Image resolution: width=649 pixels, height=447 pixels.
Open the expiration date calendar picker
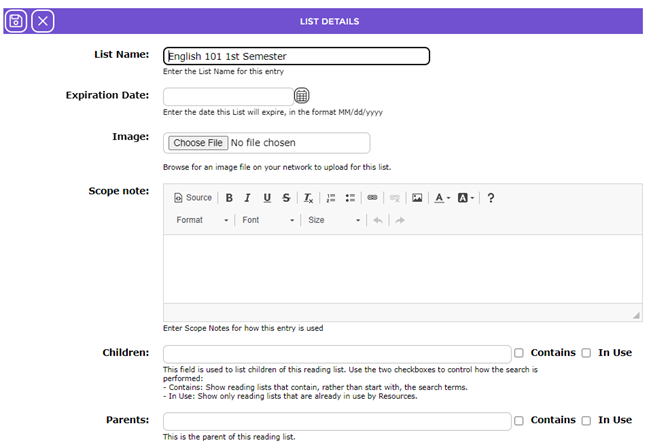301,96
